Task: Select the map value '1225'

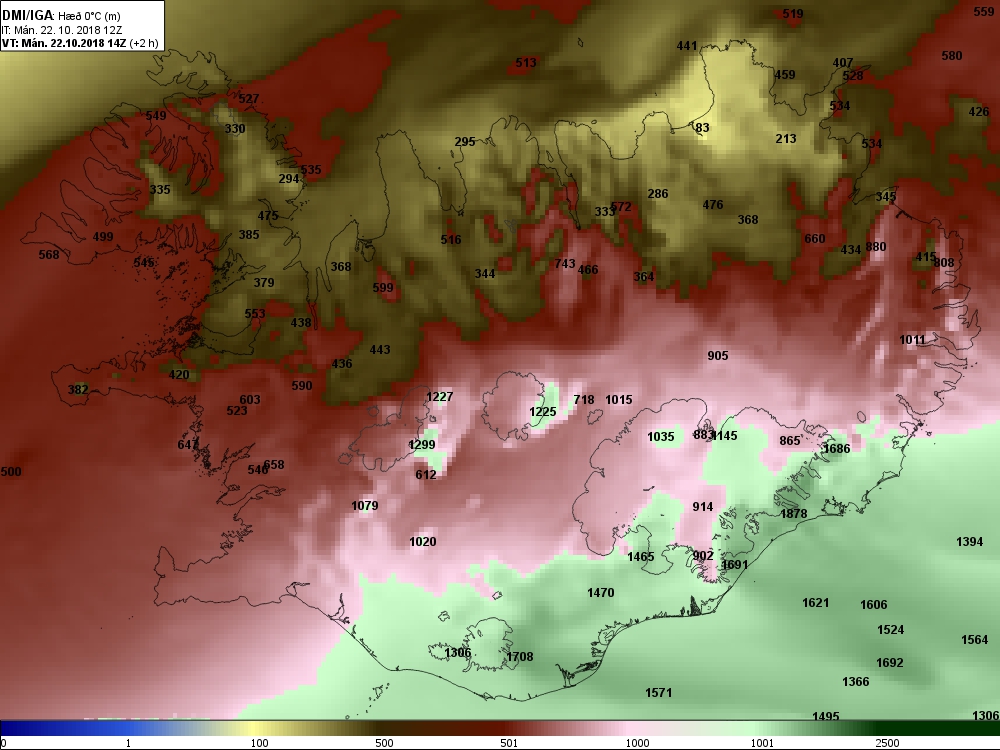Action: click(543, 412)
